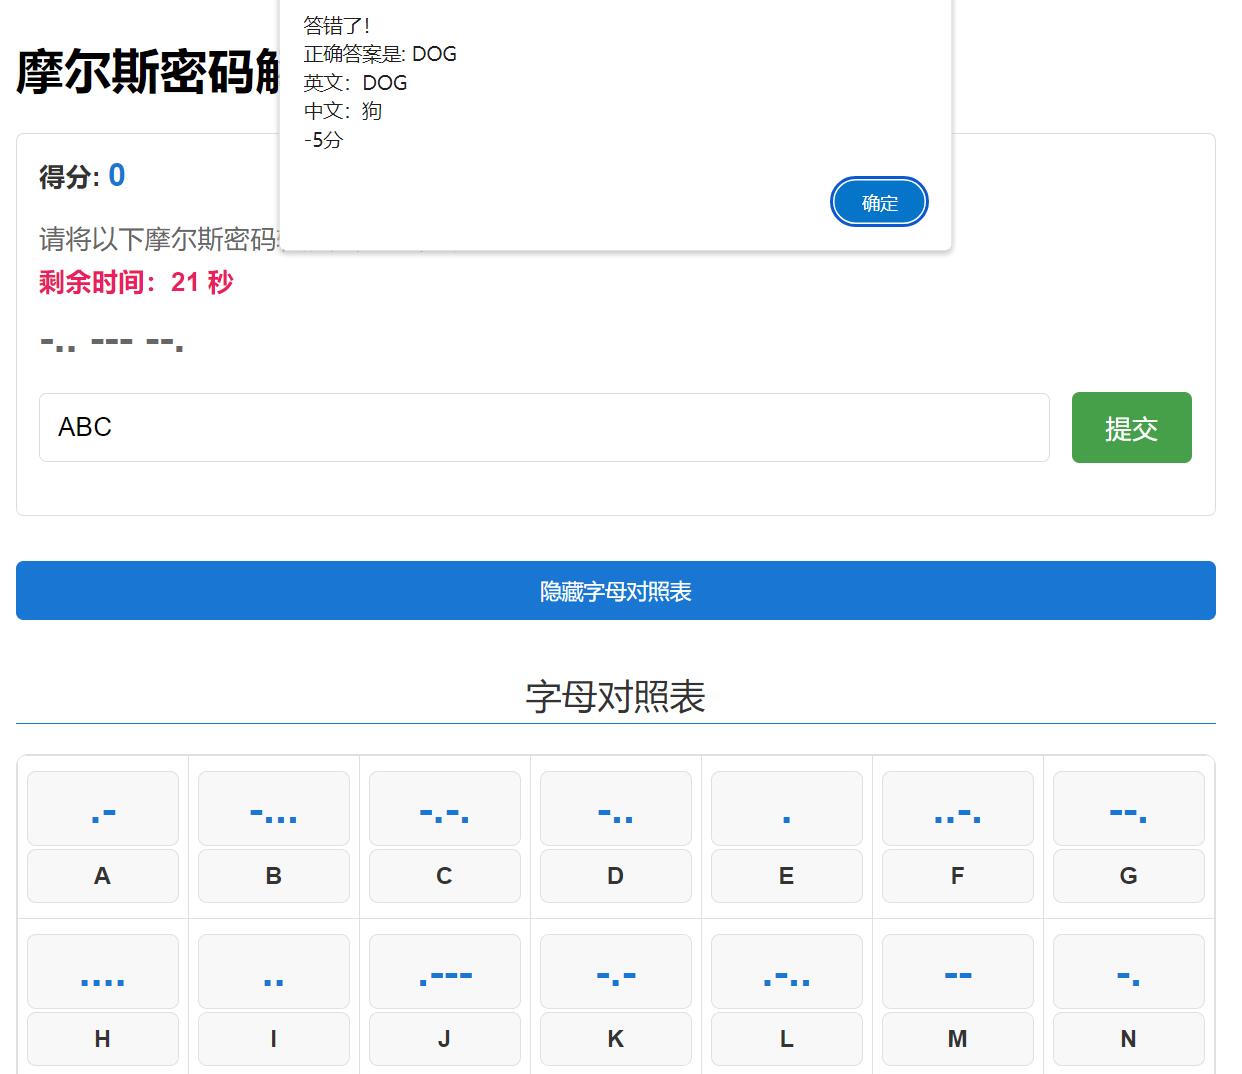Select the morse code cell for B
The height and width of the screenshot is (1074, 1242).
pyautogui.click(x=274, y=809)
